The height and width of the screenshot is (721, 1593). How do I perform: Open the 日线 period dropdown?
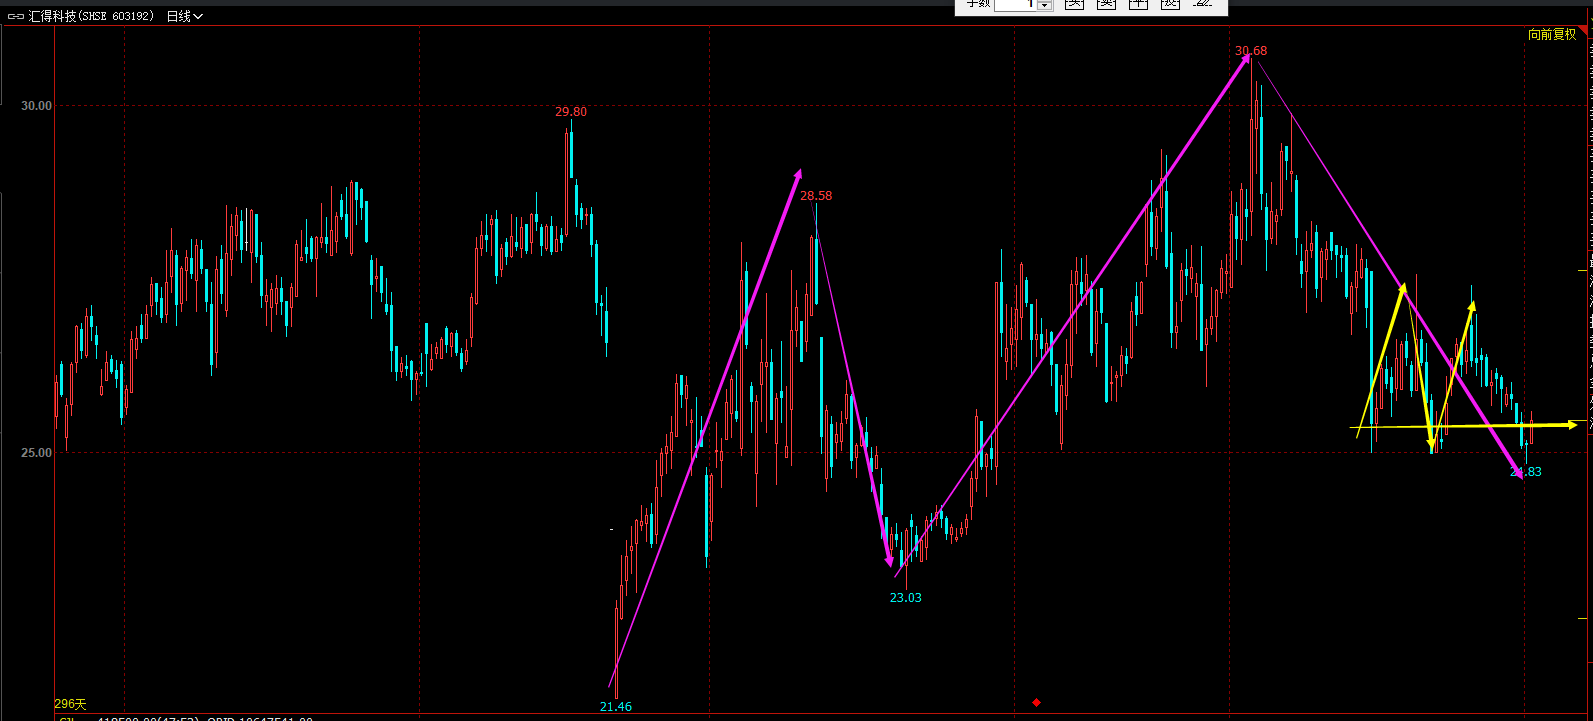[185, 17]
